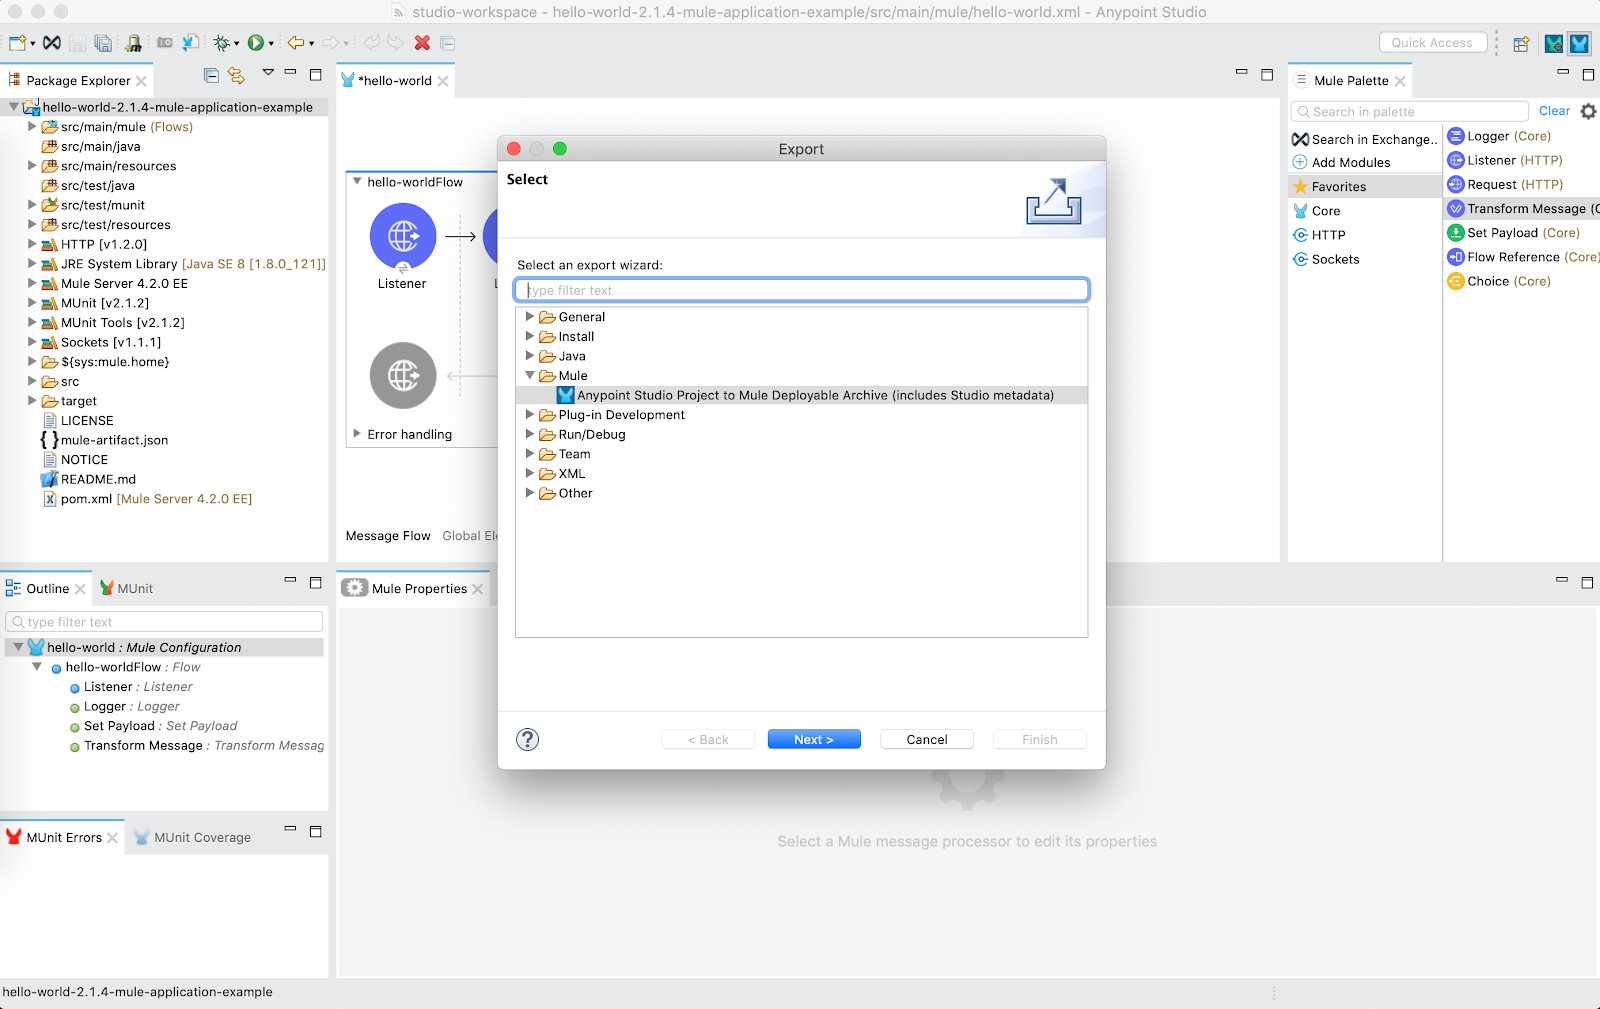Viewport: 1600px width, 1009px height.
Task: Select the Logger (Core) palette item
Action: pyautogui.click(x=1499, y=136)
